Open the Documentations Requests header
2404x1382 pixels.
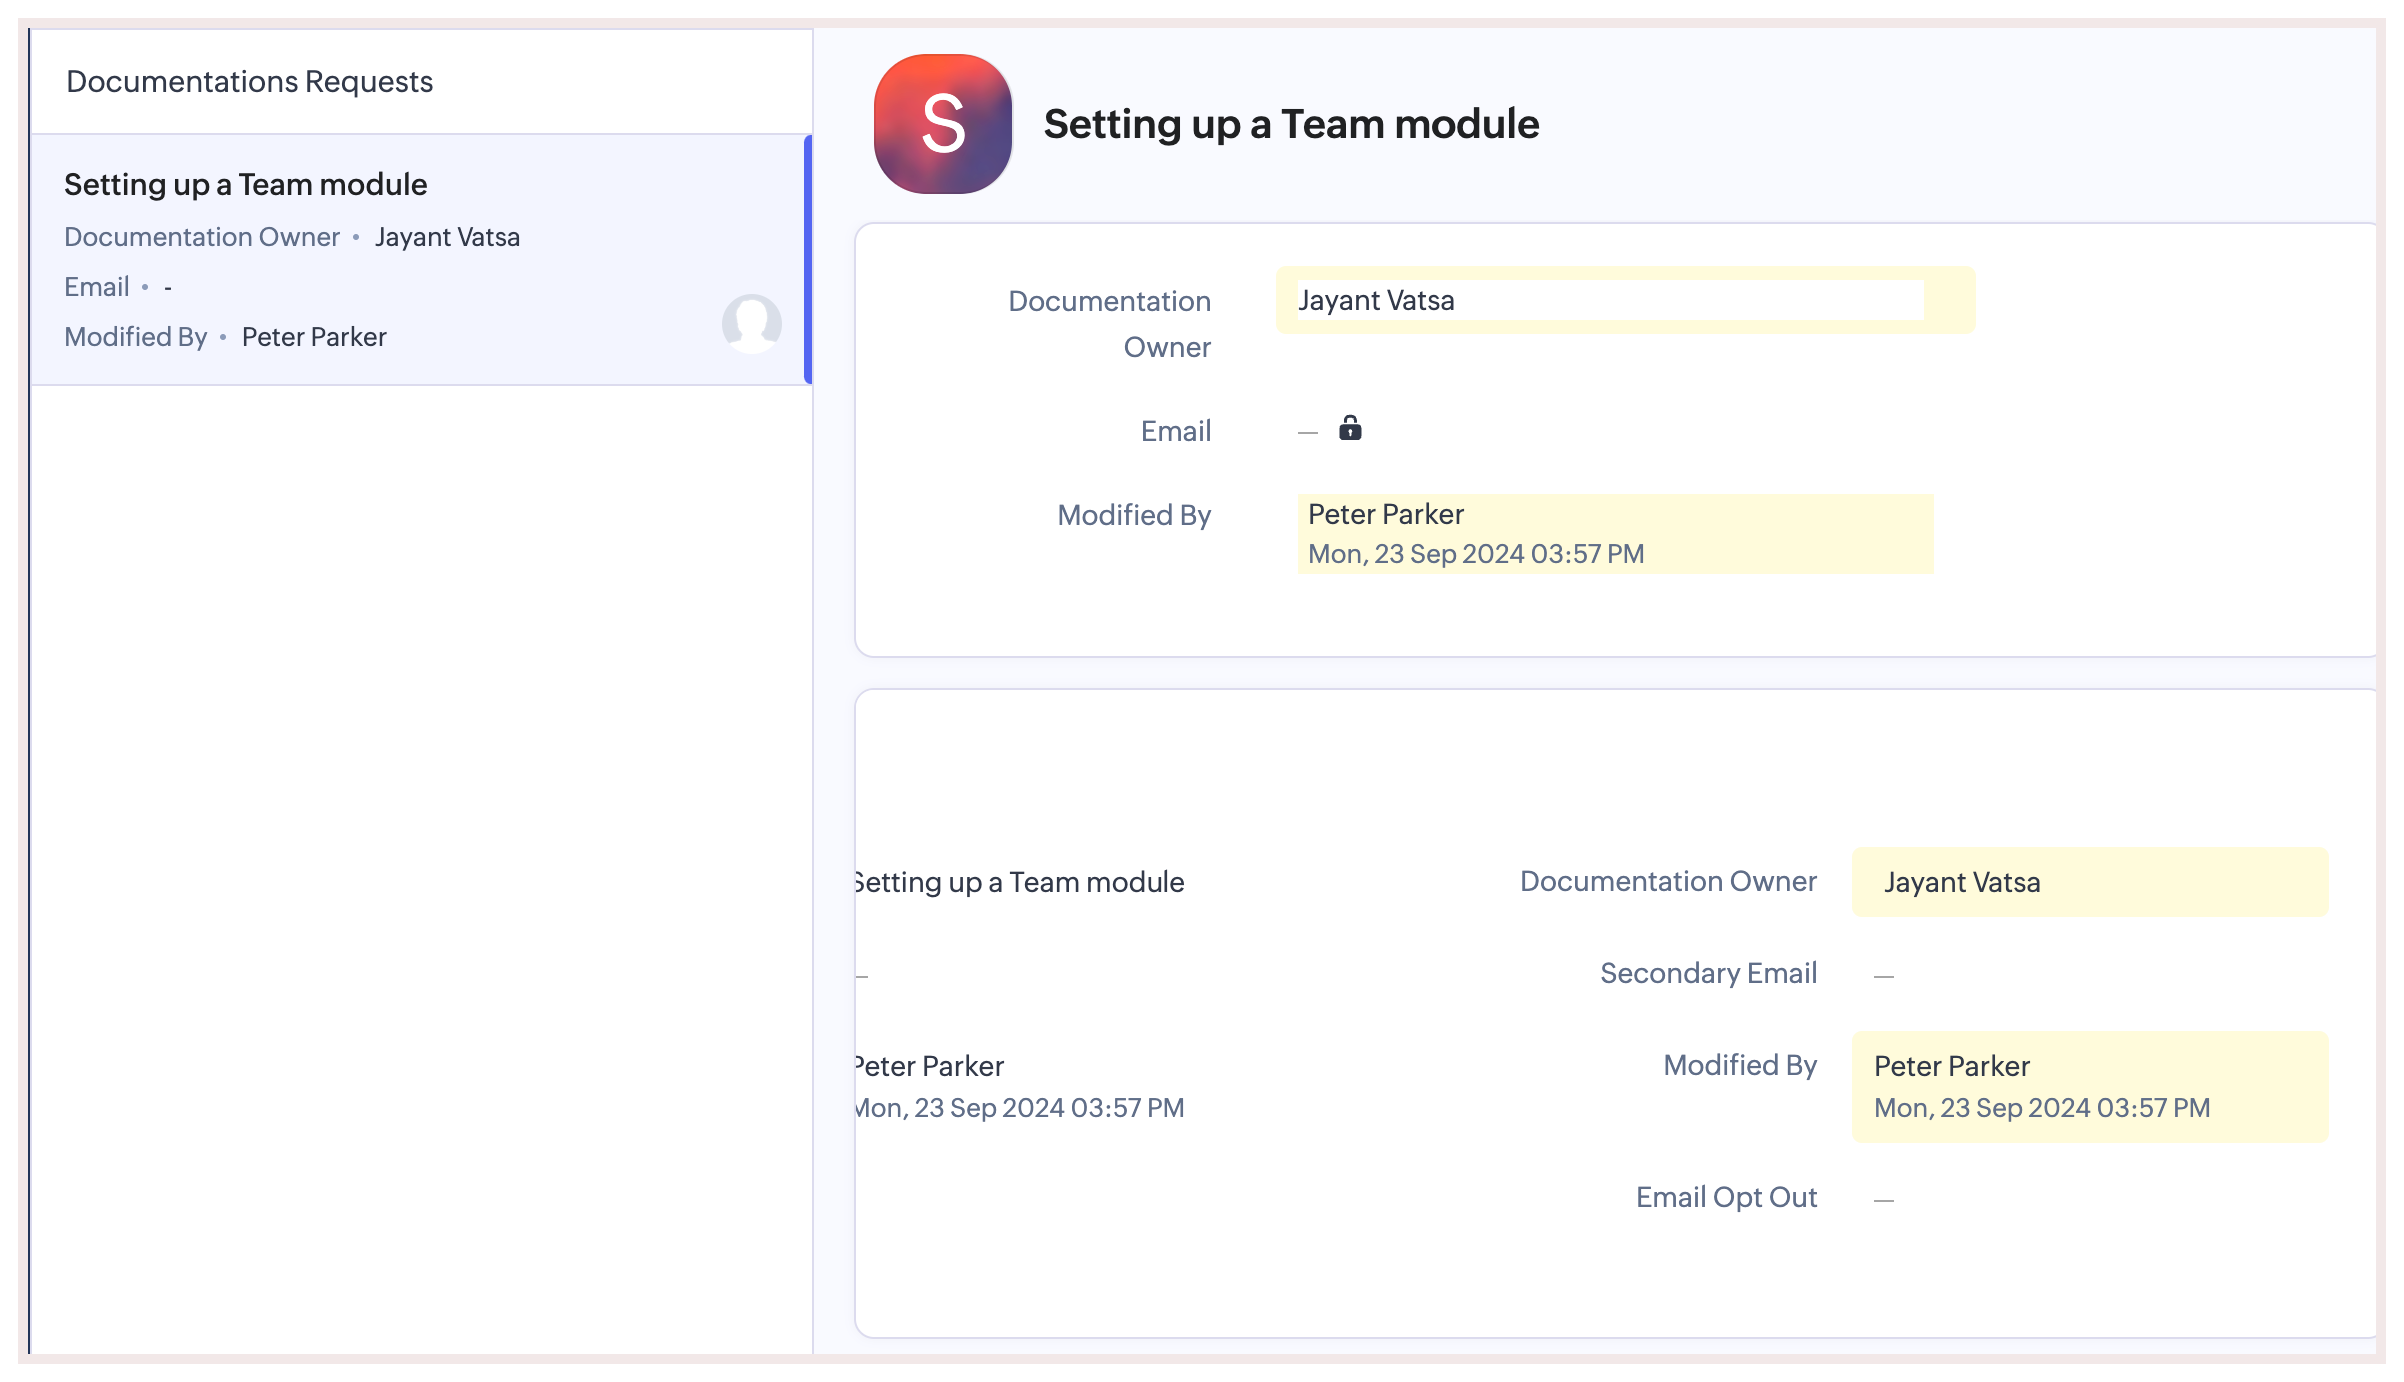249,82
